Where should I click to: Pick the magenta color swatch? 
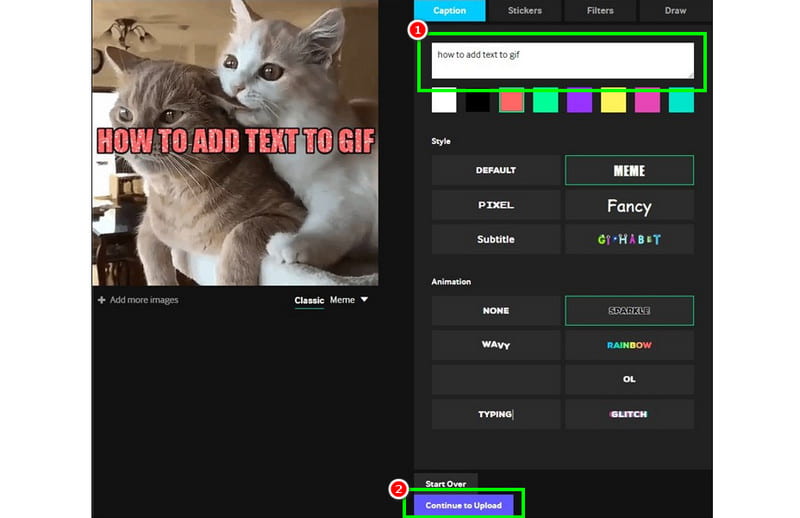pyautogui.click(x=647, y=100)
